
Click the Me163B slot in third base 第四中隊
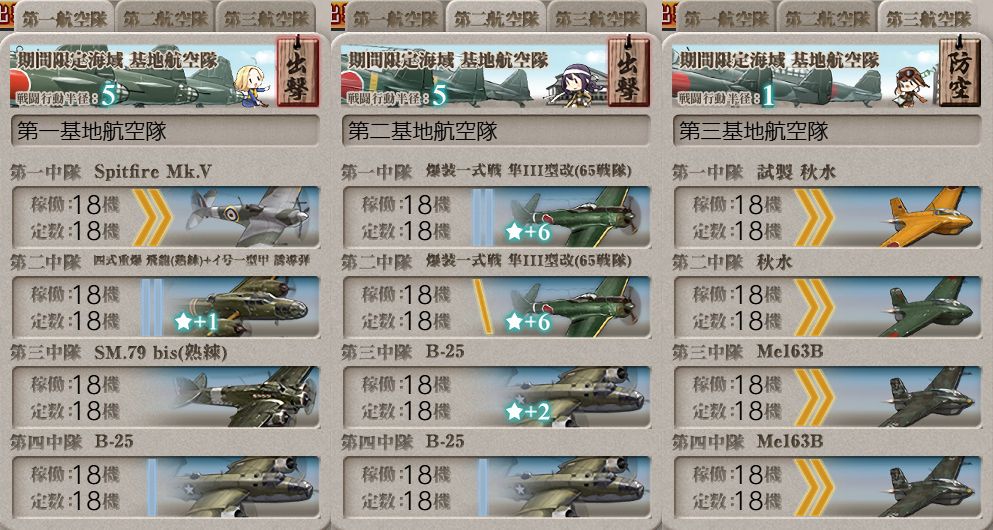(x=828, y=486)
